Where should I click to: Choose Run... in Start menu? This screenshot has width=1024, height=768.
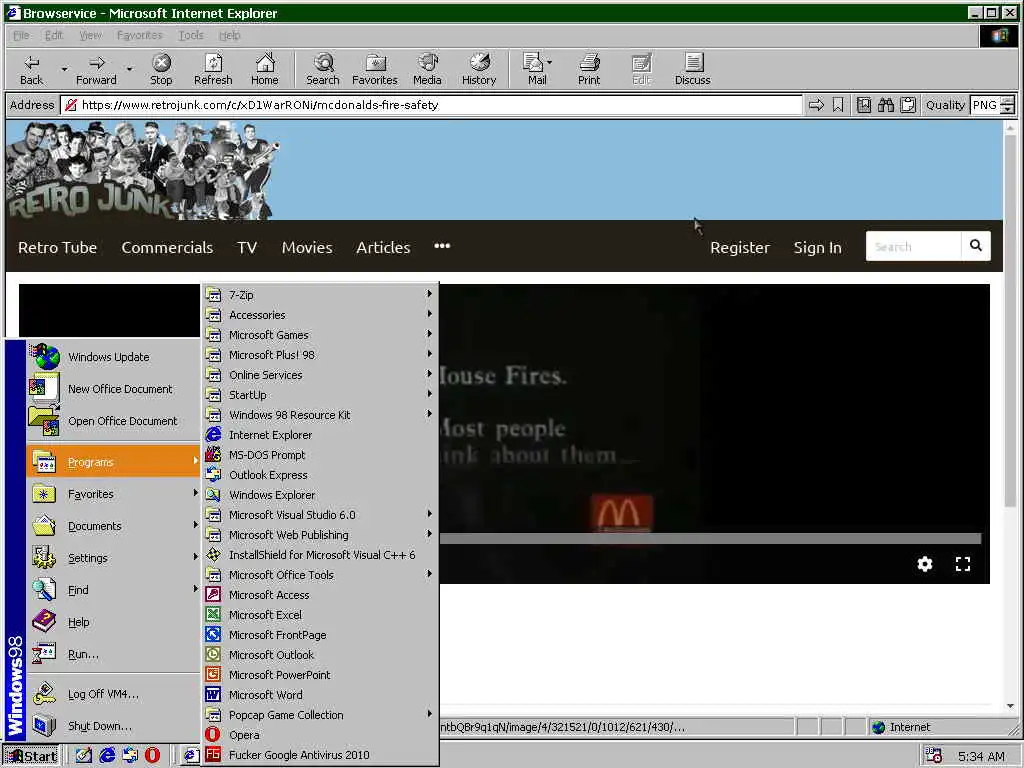114,654
